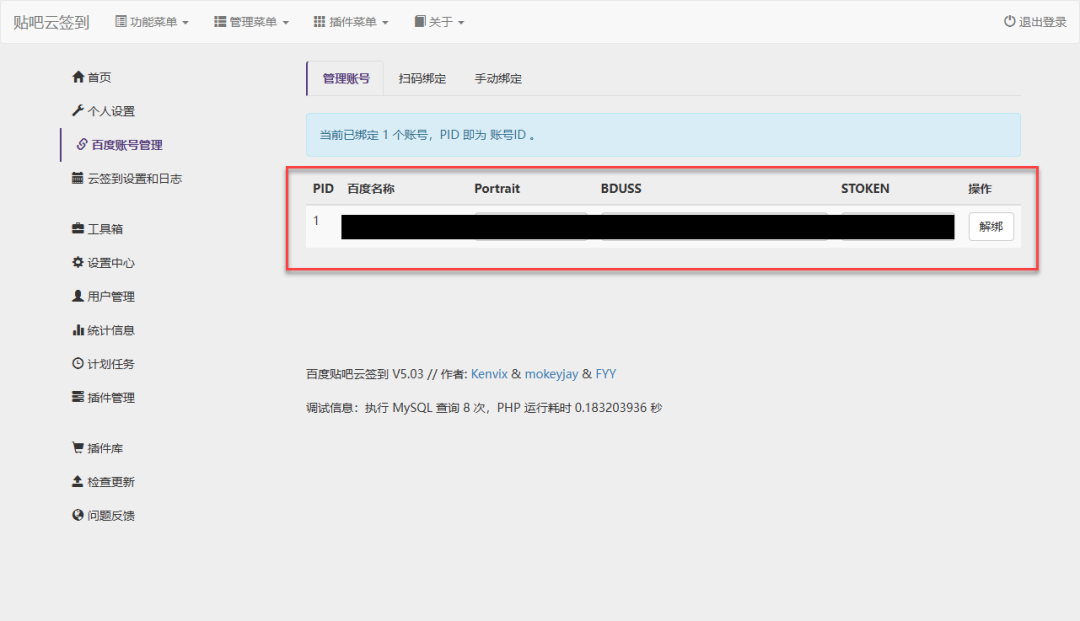1080x621 pixels.
Task: Click the calendar icon for 云签到设置和日志
Action: click(78, 179)
